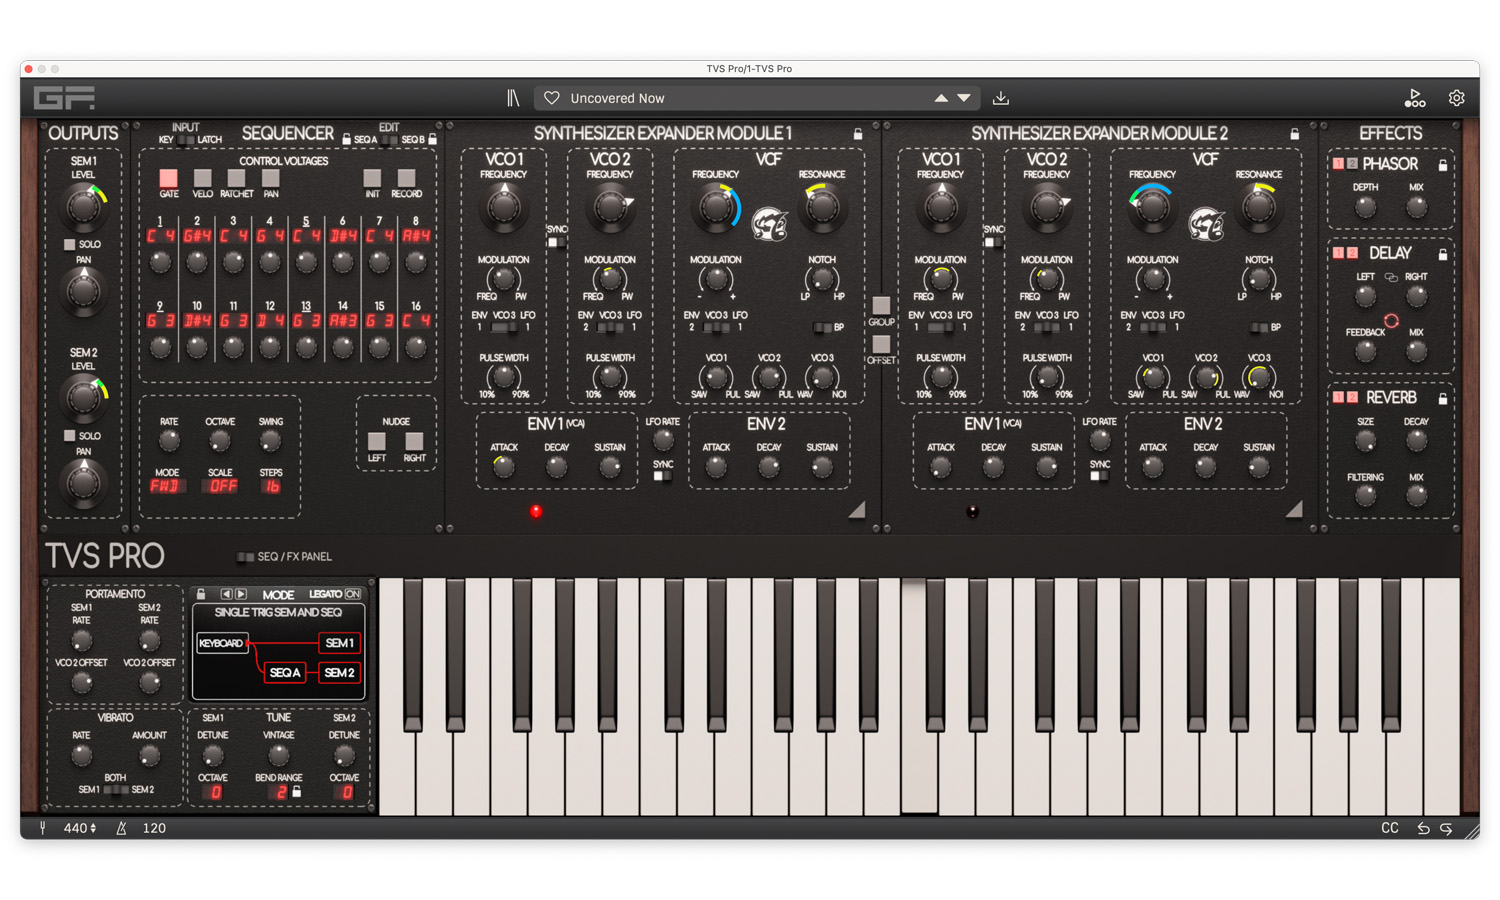The width and height of the screenshot is (1500, 900).
Task: Select next preset with up arrow
Action: tap(941, 98)
